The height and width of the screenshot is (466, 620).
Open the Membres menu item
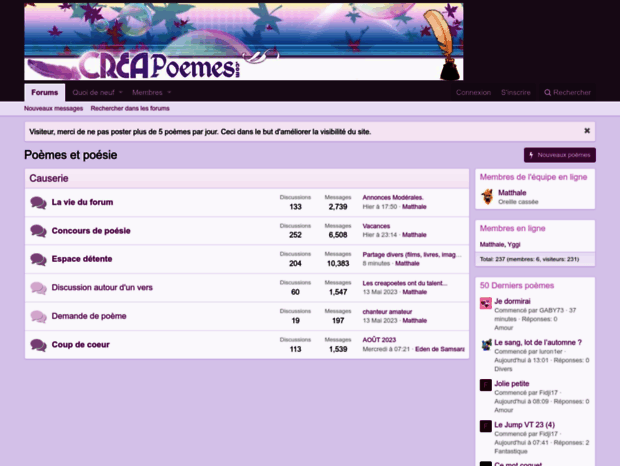[147, 92]
